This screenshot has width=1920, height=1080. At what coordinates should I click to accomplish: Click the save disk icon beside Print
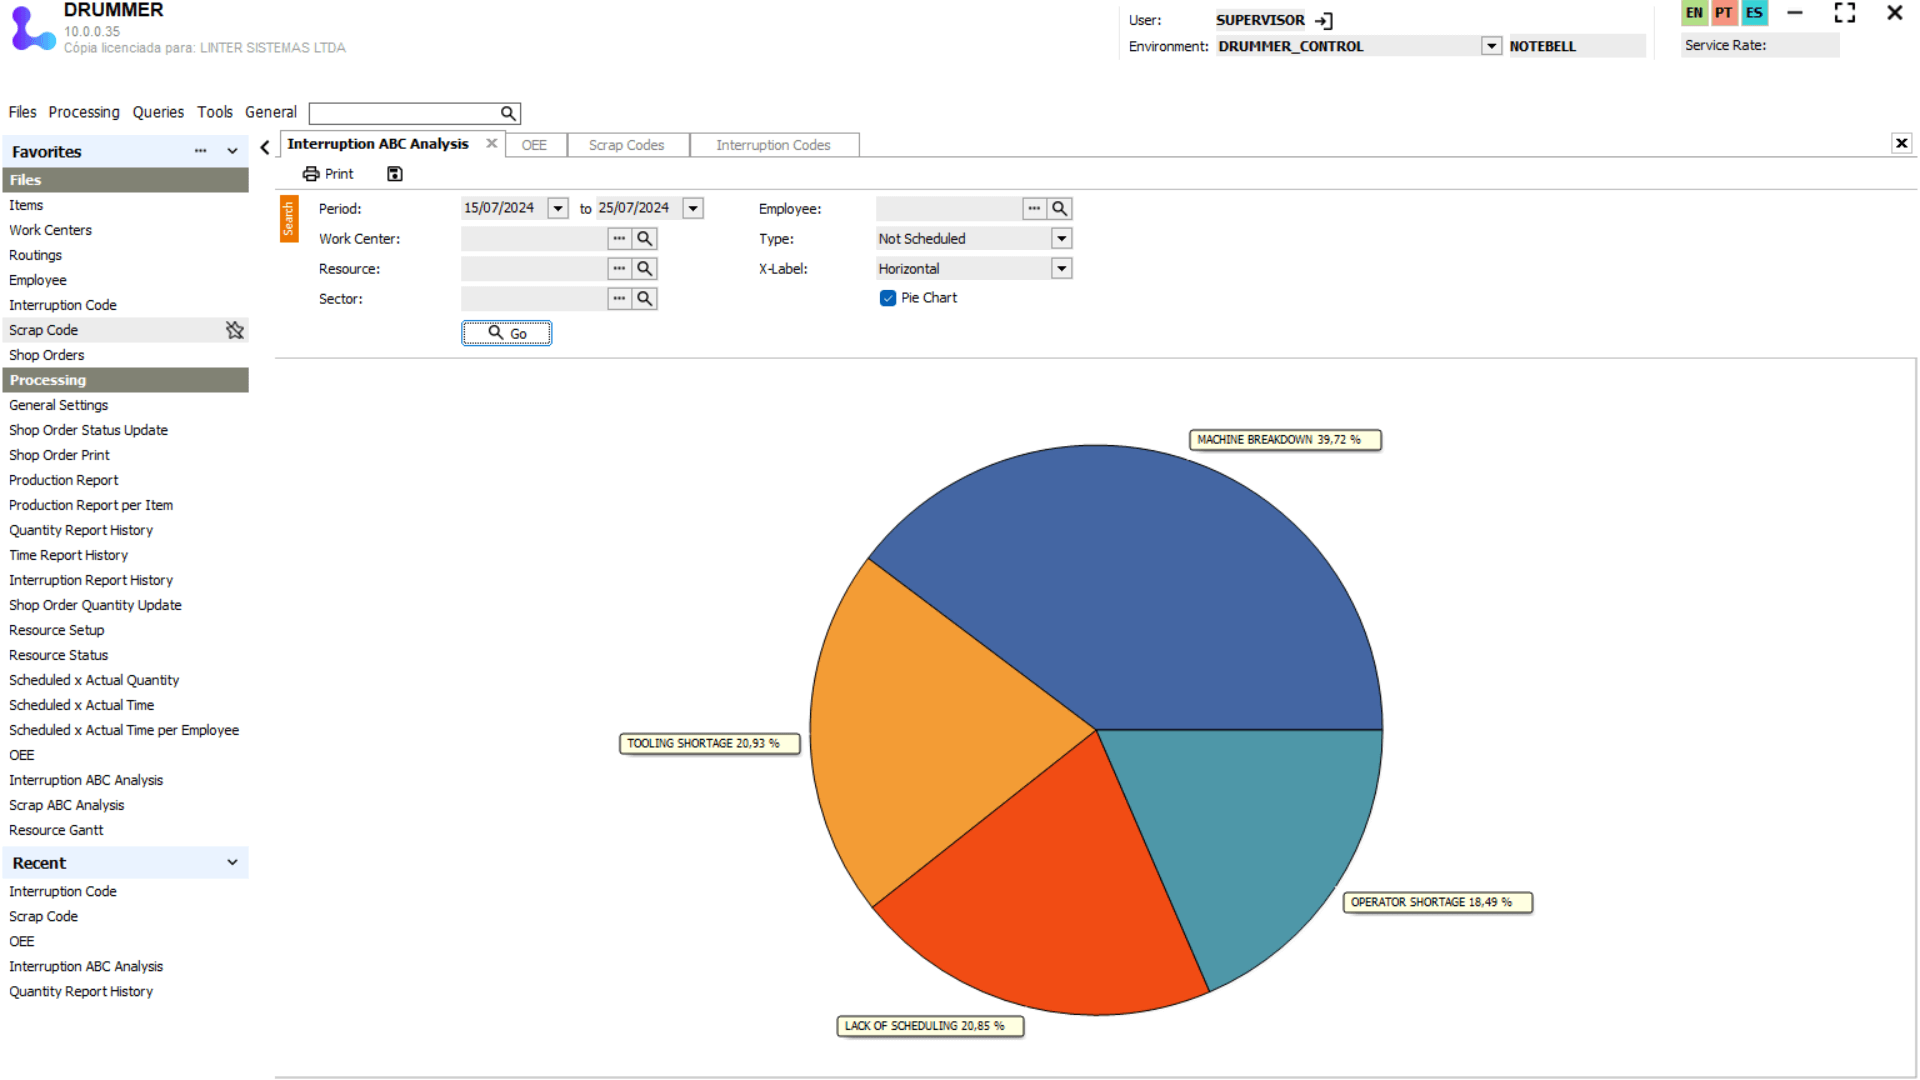click(395, 174)
